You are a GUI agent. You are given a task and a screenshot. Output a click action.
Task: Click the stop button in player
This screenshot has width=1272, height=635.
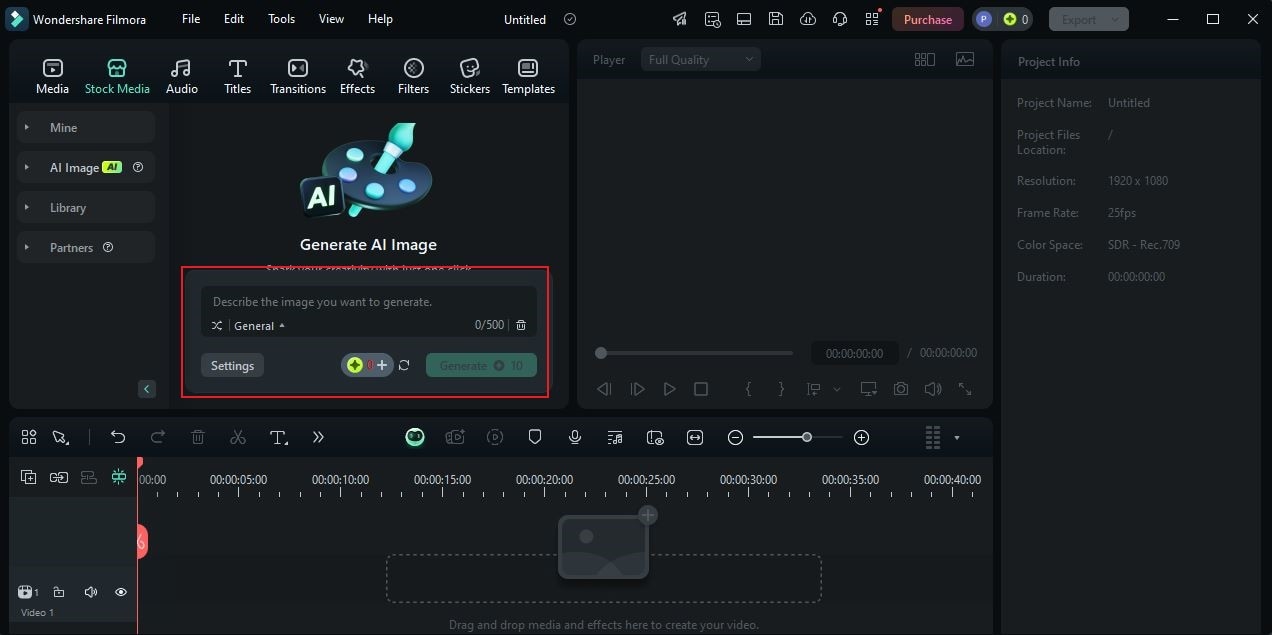(701, 389)
